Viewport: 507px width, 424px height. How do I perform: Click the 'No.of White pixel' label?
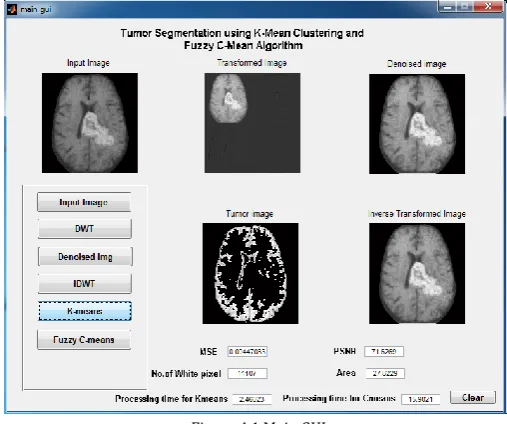(186, 374)
